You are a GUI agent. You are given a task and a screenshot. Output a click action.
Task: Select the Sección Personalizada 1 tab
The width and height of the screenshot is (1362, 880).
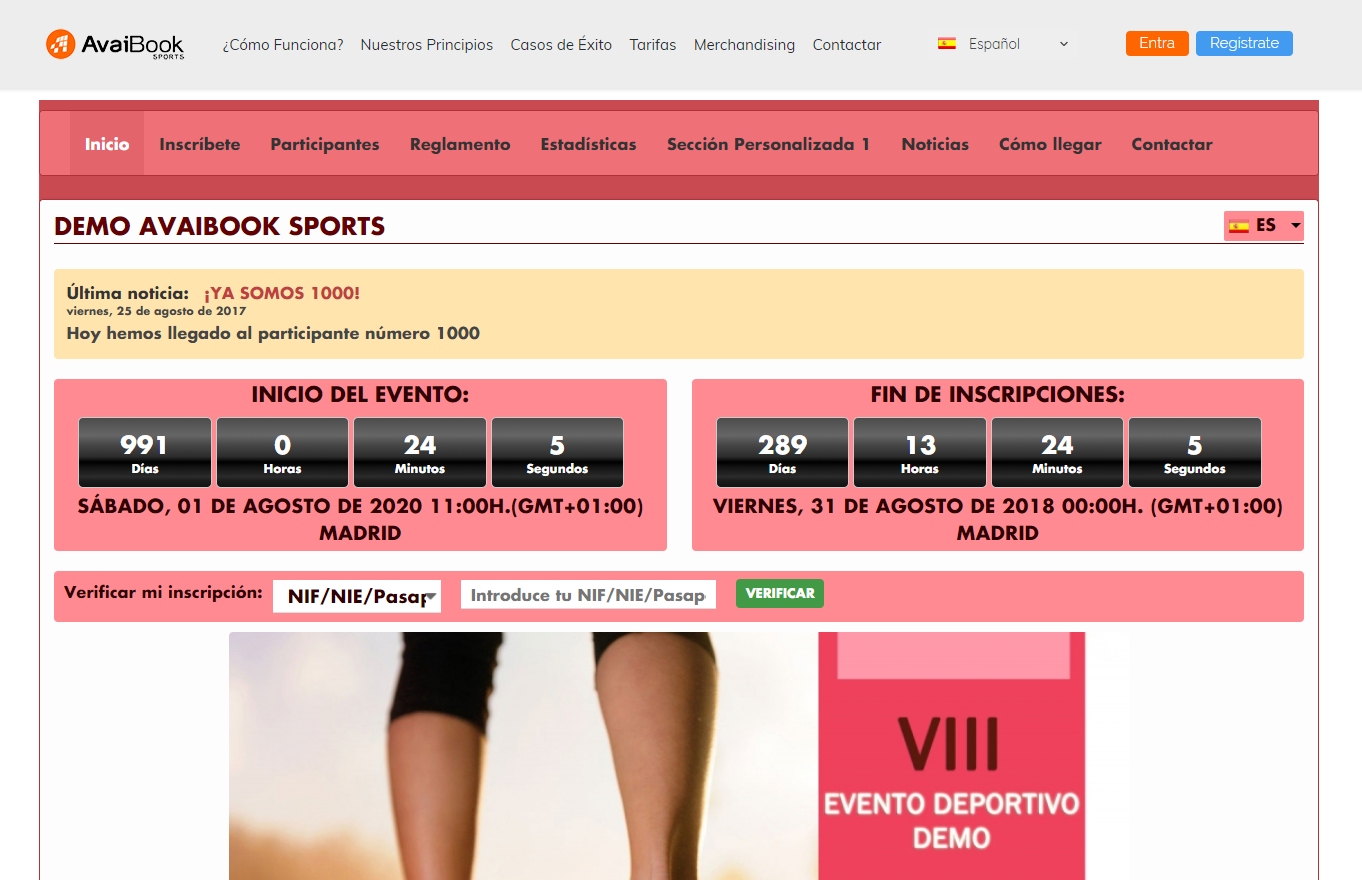(x=768, y=144)
